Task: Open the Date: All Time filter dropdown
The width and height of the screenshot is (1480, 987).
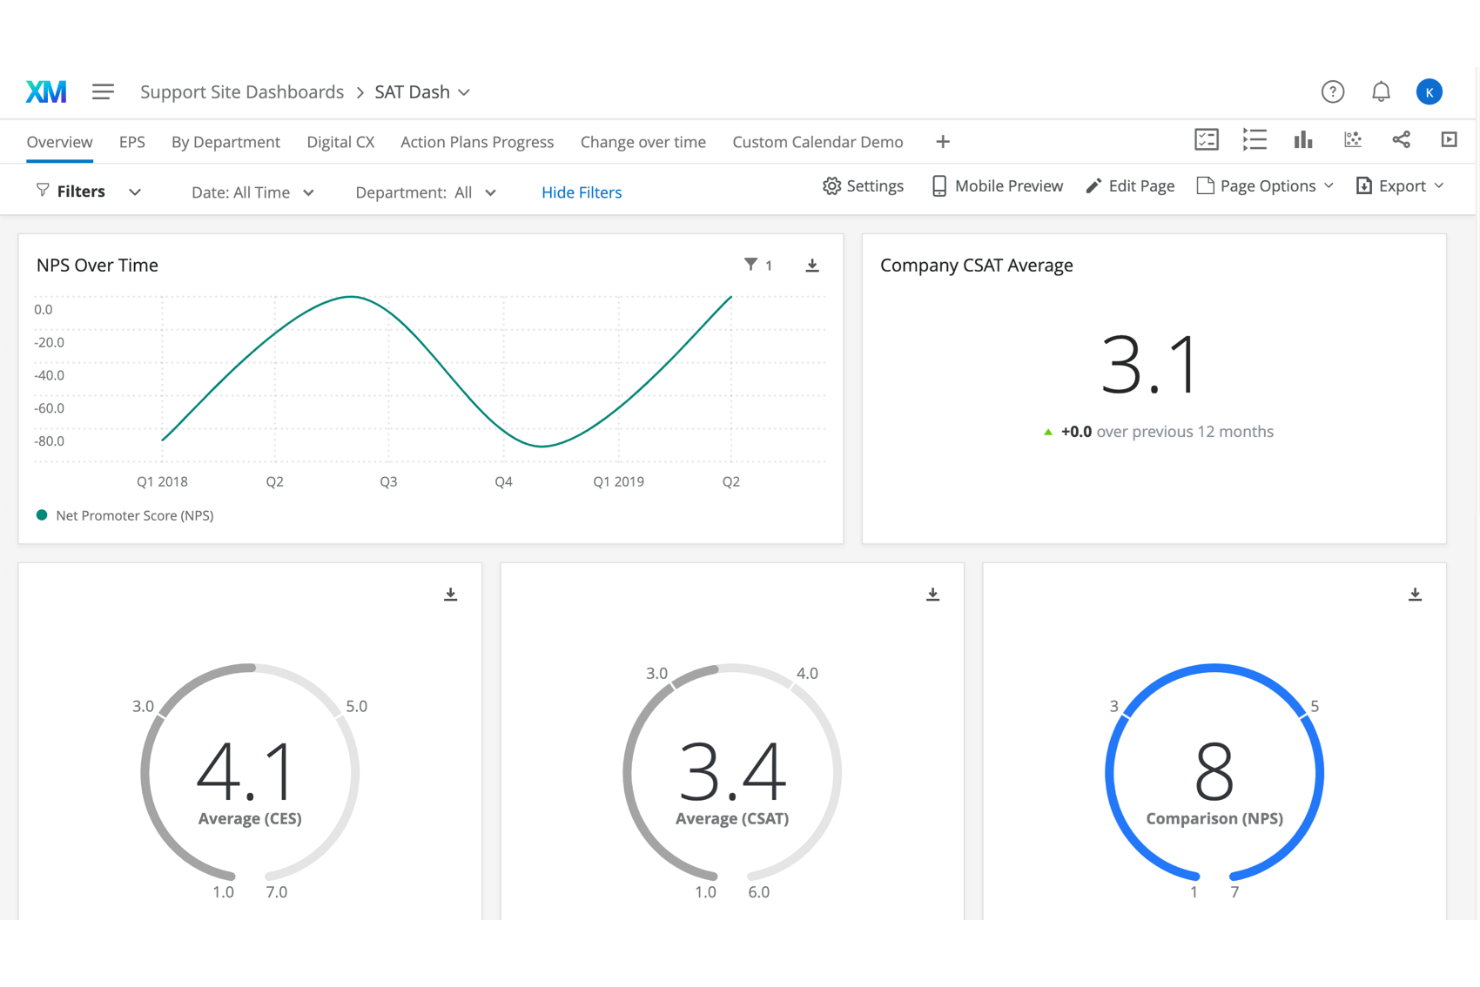Action: pos(253,192)
